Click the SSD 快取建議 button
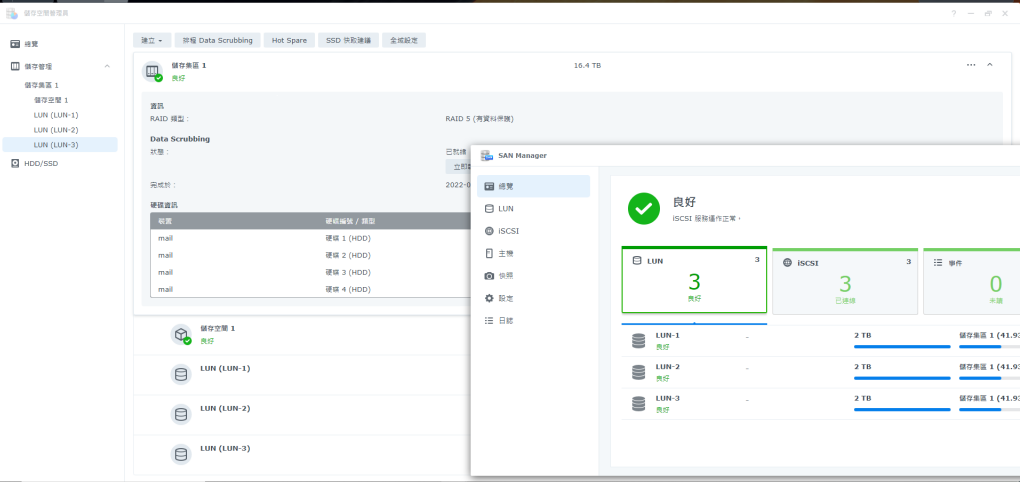1020x482 pixels. [348, 40]
